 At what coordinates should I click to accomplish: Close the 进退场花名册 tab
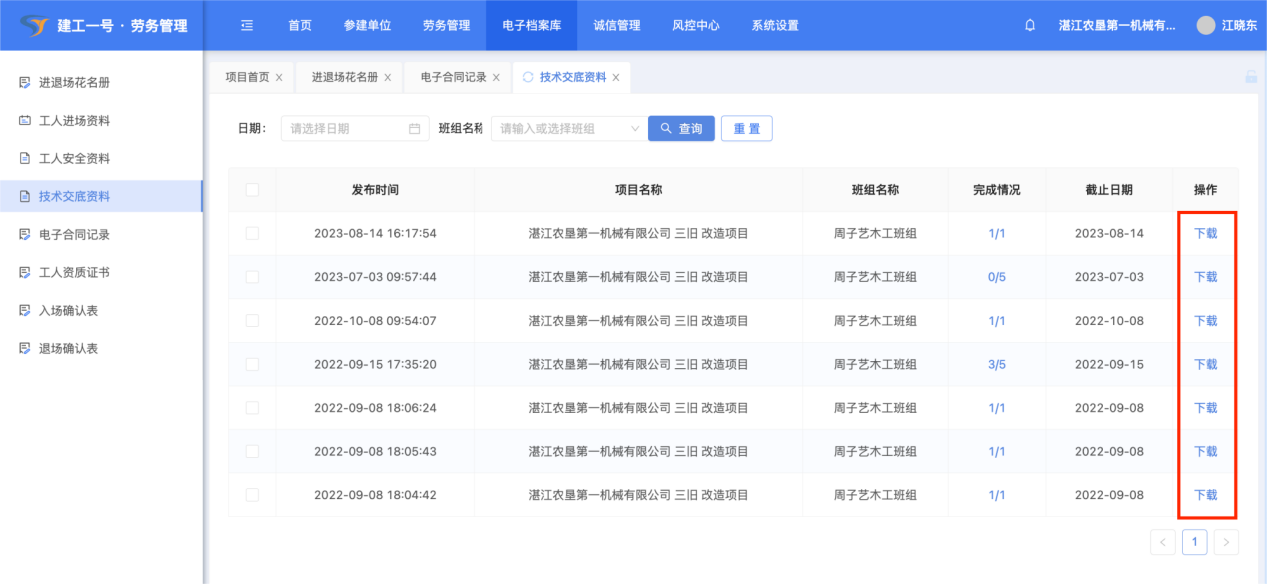[388, 77]
